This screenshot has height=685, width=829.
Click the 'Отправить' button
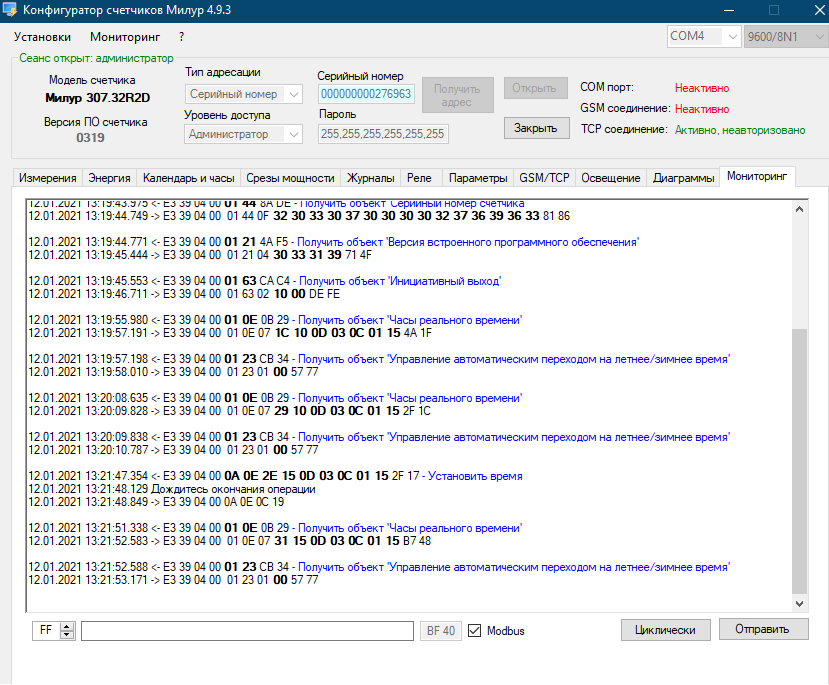763,630
